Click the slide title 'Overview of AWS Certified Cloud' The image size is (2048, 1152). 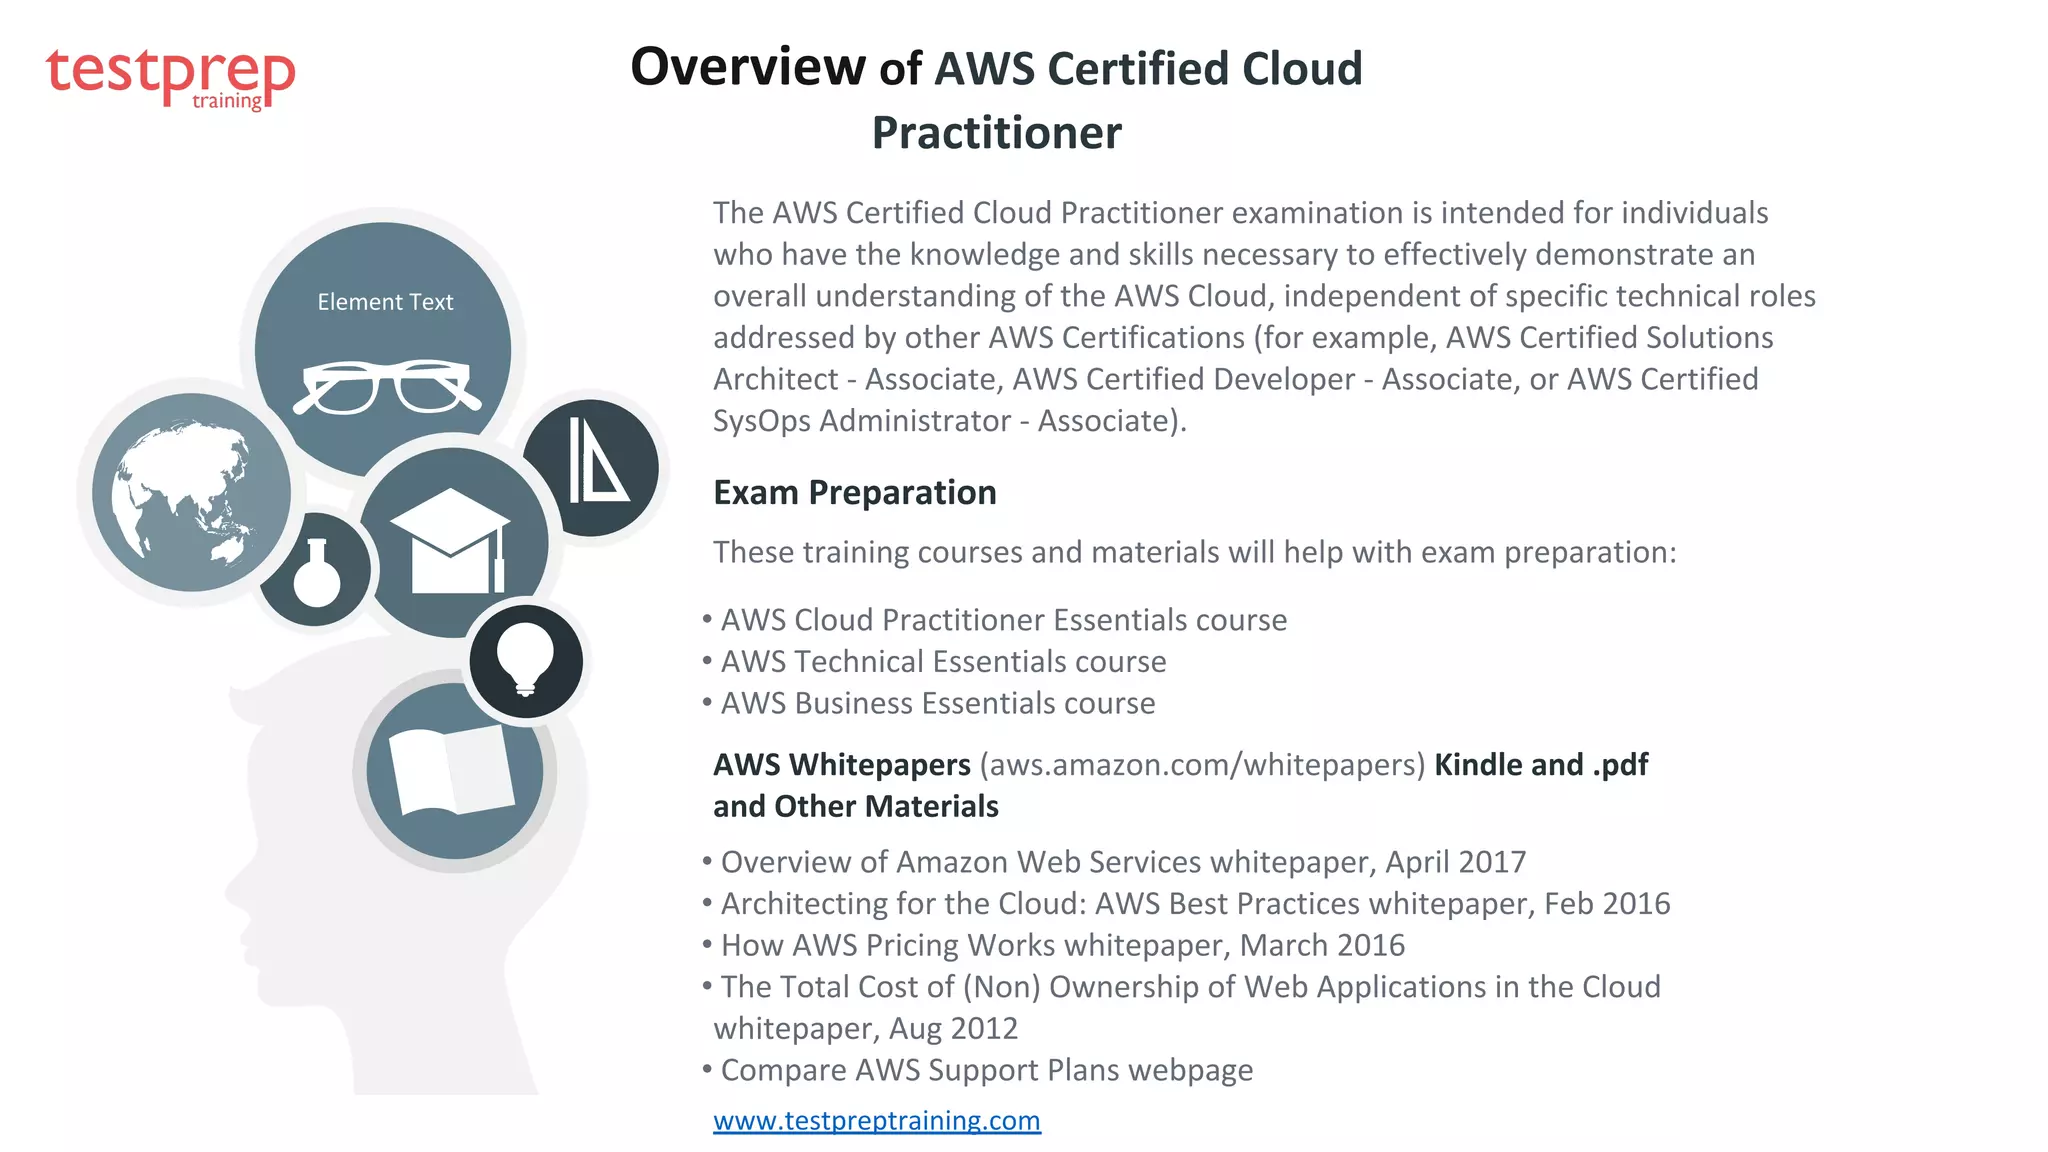coord(996,68)
